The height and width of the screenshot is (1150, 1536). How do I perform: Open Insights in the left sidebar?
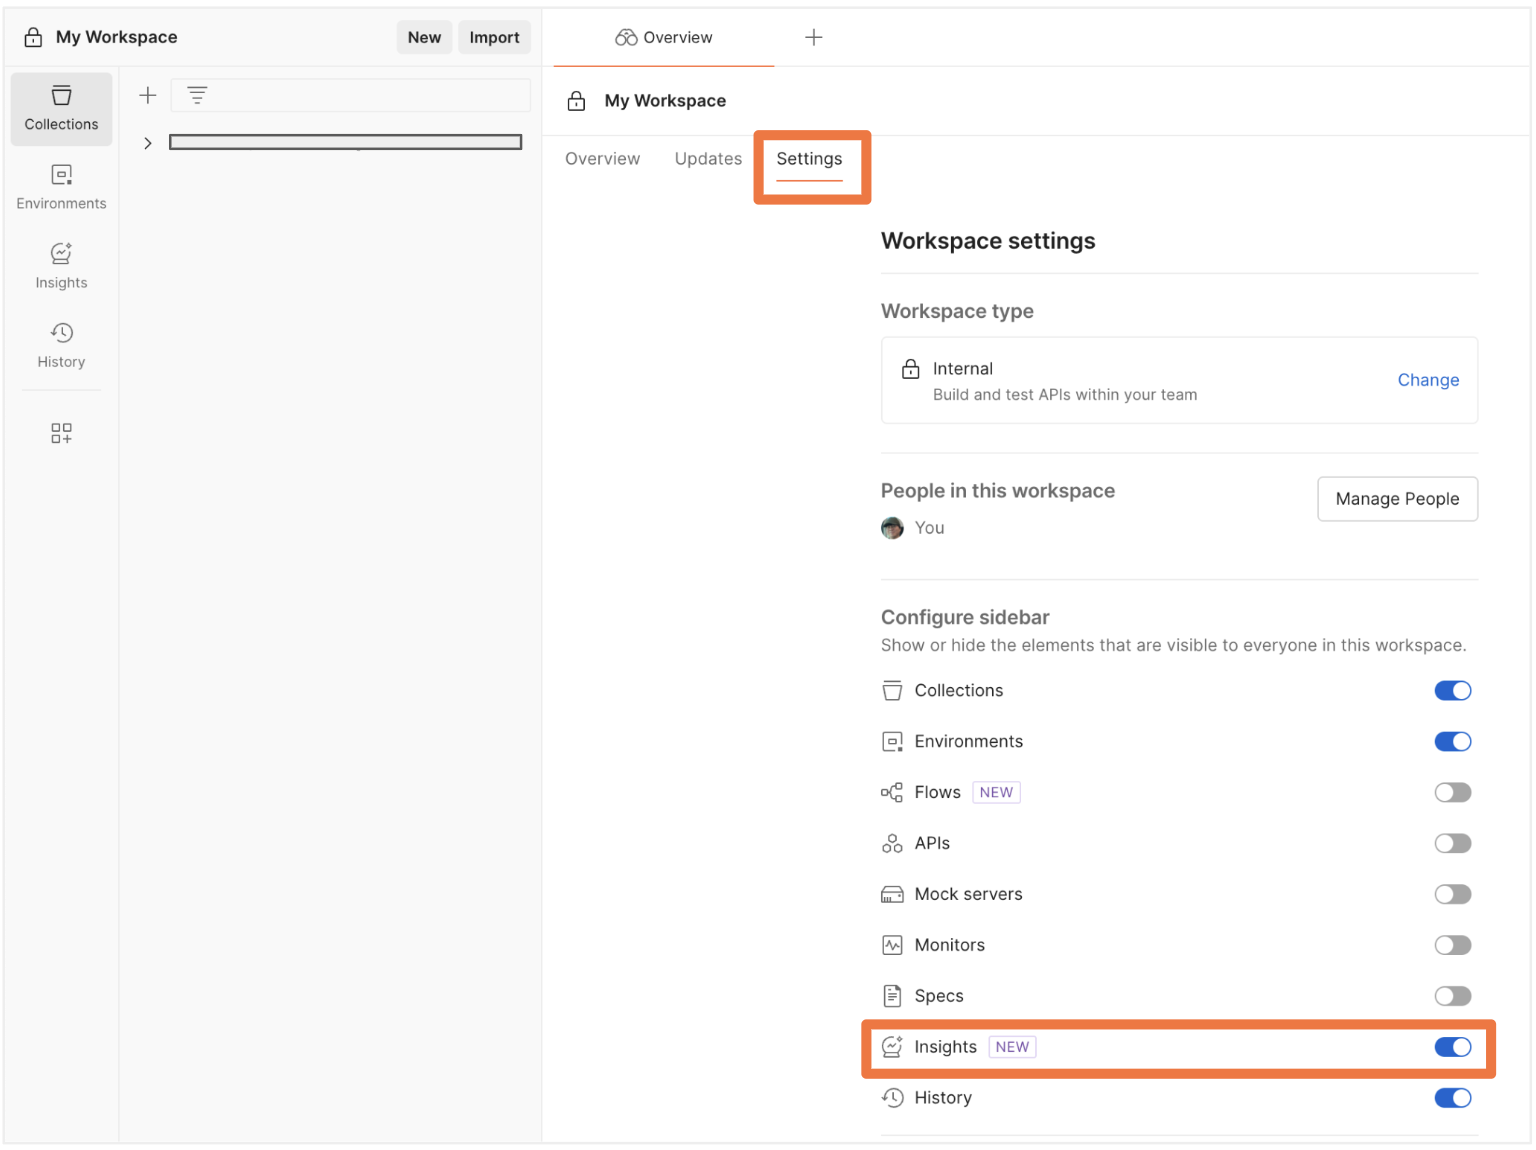coord(61,267)
